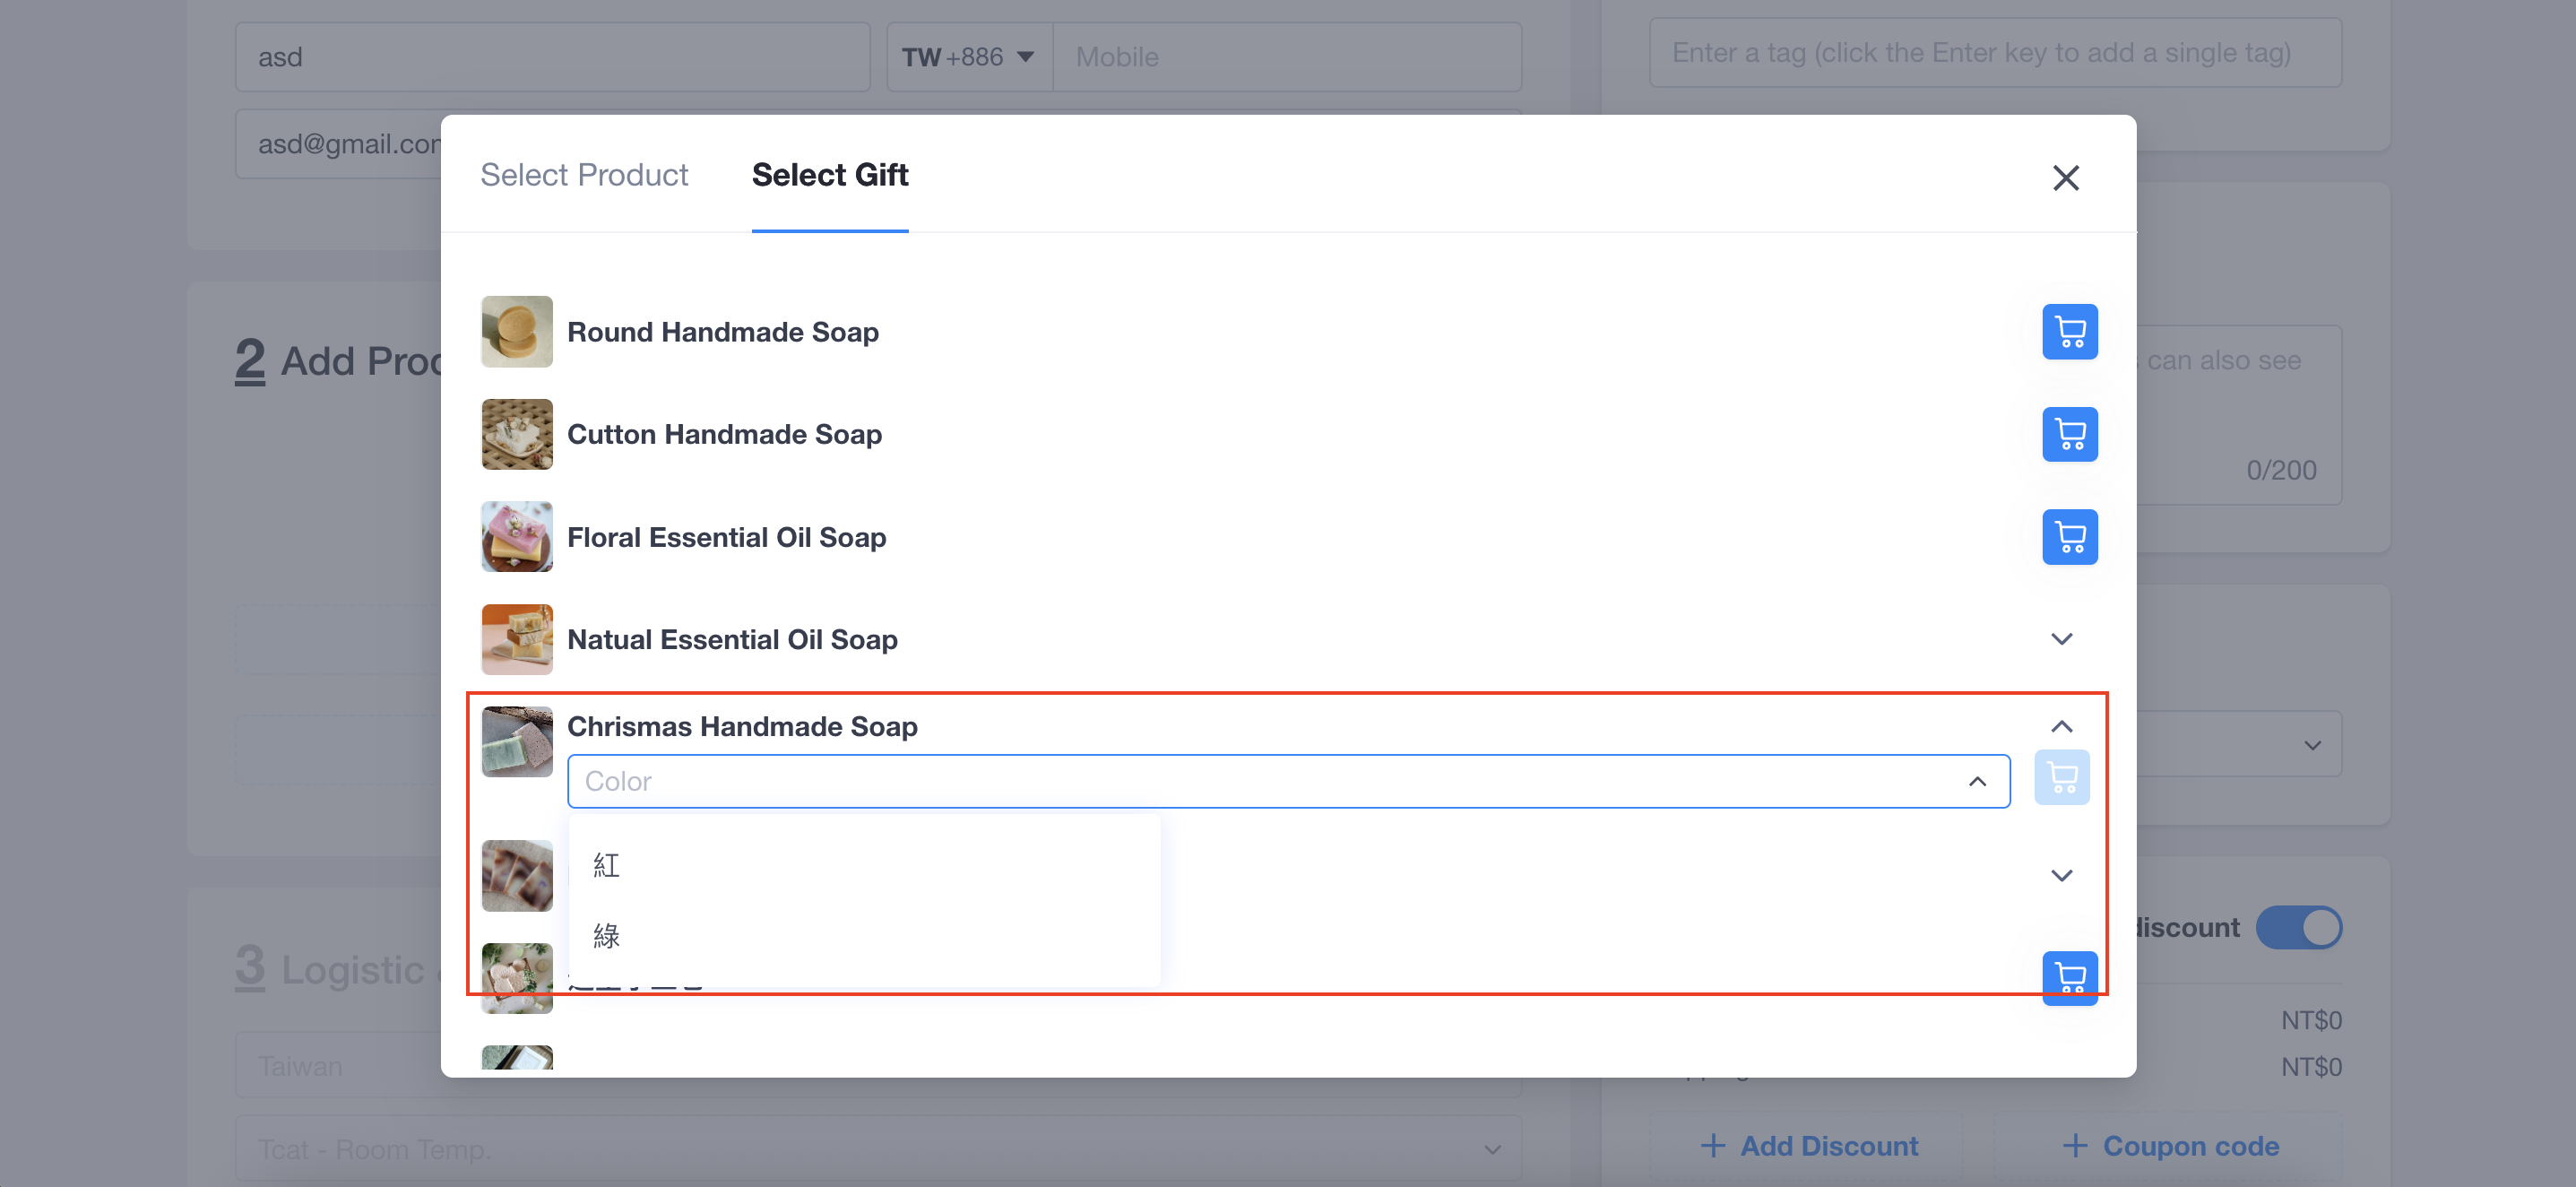Click the Floral Essential Oil Soap image
This screenshot has width=2576, height=1187.
(x=517, y=537)
